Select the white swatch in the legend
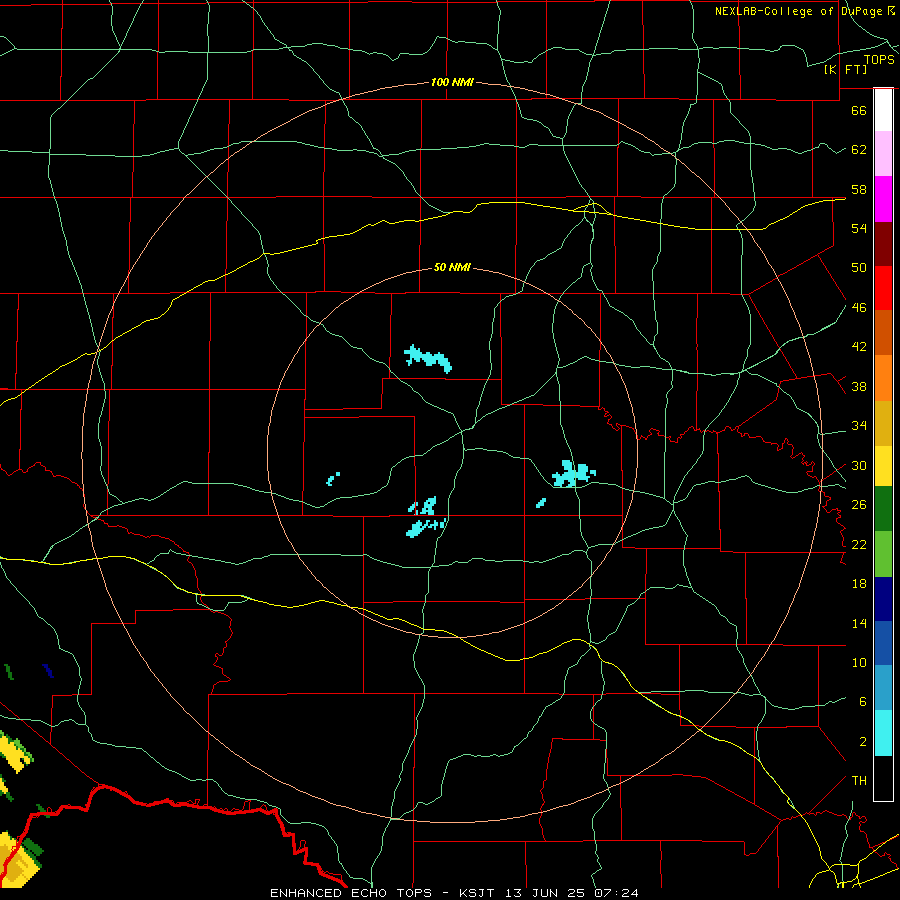 (x=883, y=110)
